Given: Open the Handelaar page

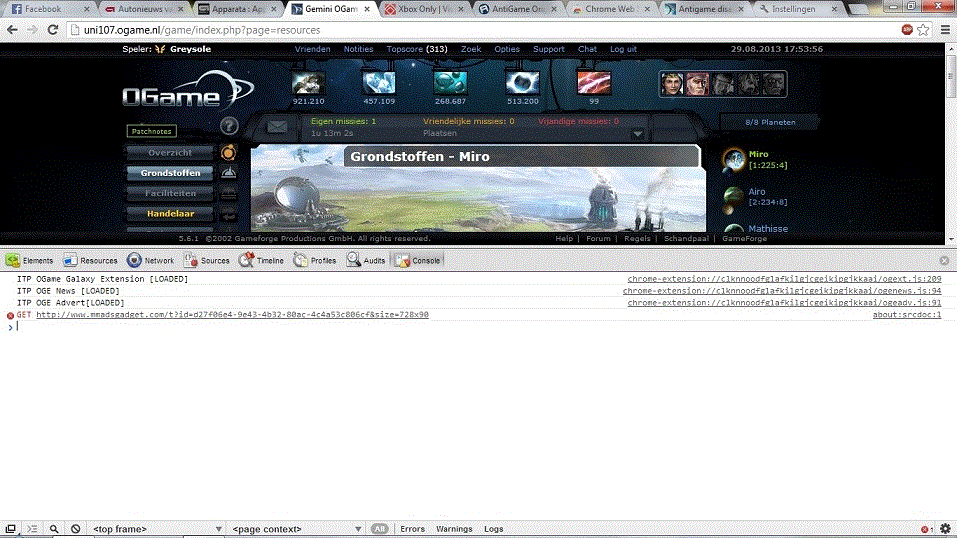Looking at the screenshot, I should pos(170,214).
